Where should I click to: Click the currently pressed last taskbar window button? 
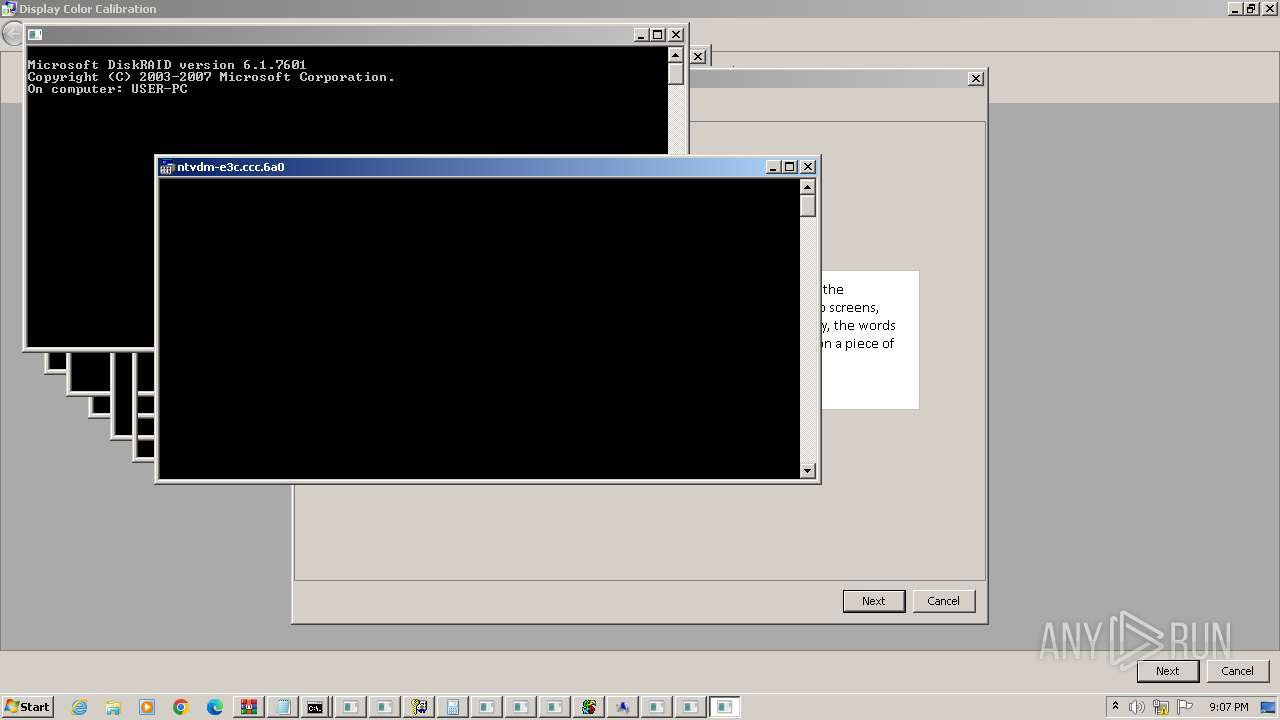(724, 707)
